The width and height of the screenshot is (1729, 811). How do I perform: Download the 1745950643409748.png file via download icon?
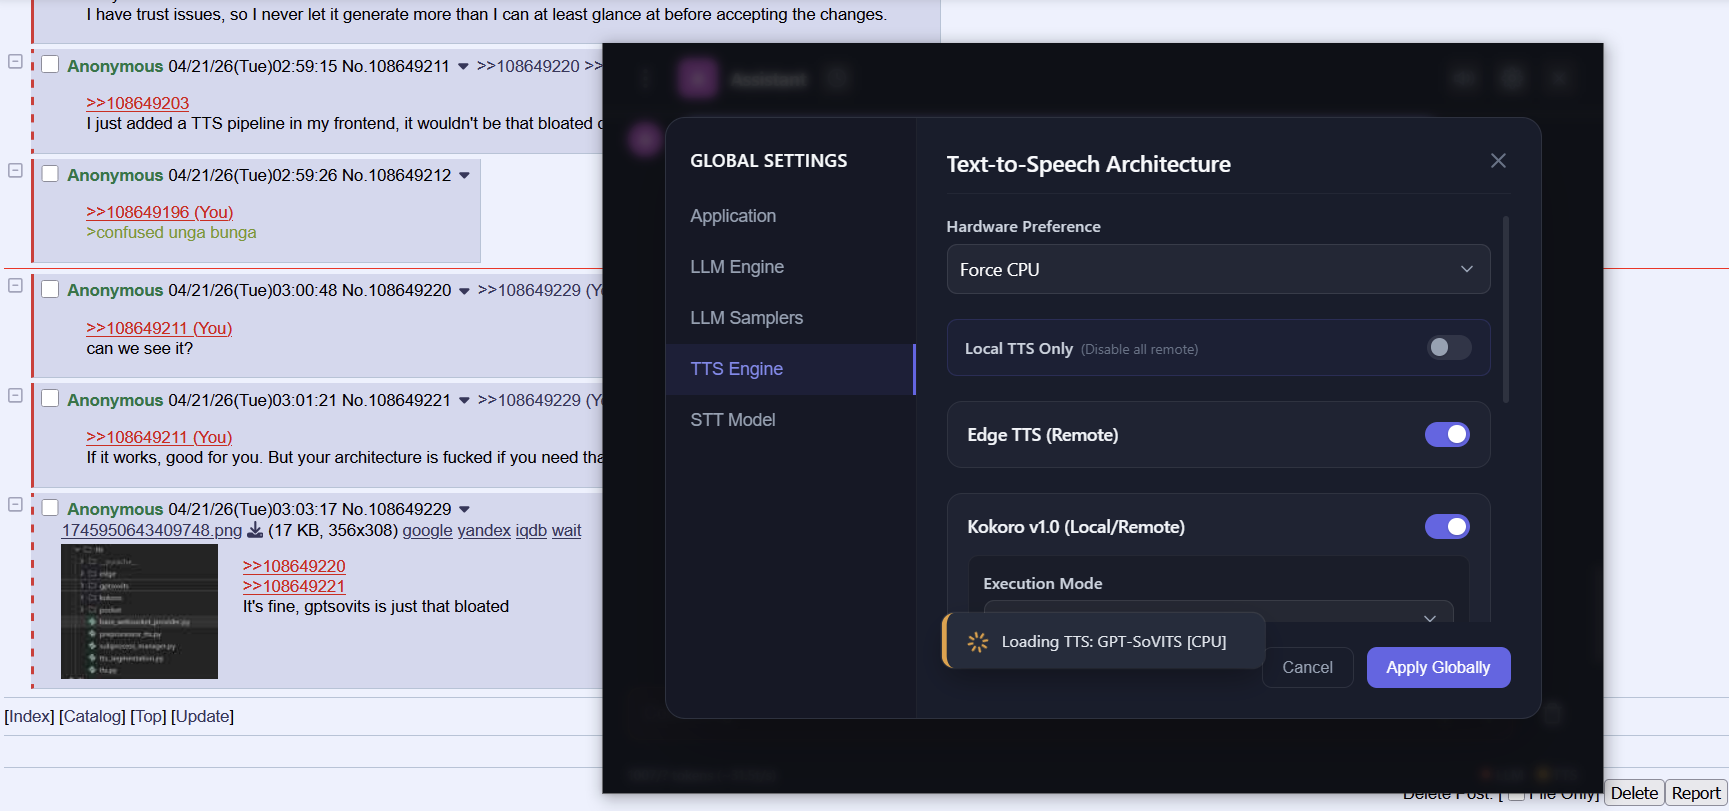pyautogui.click(x=255, y=530)
